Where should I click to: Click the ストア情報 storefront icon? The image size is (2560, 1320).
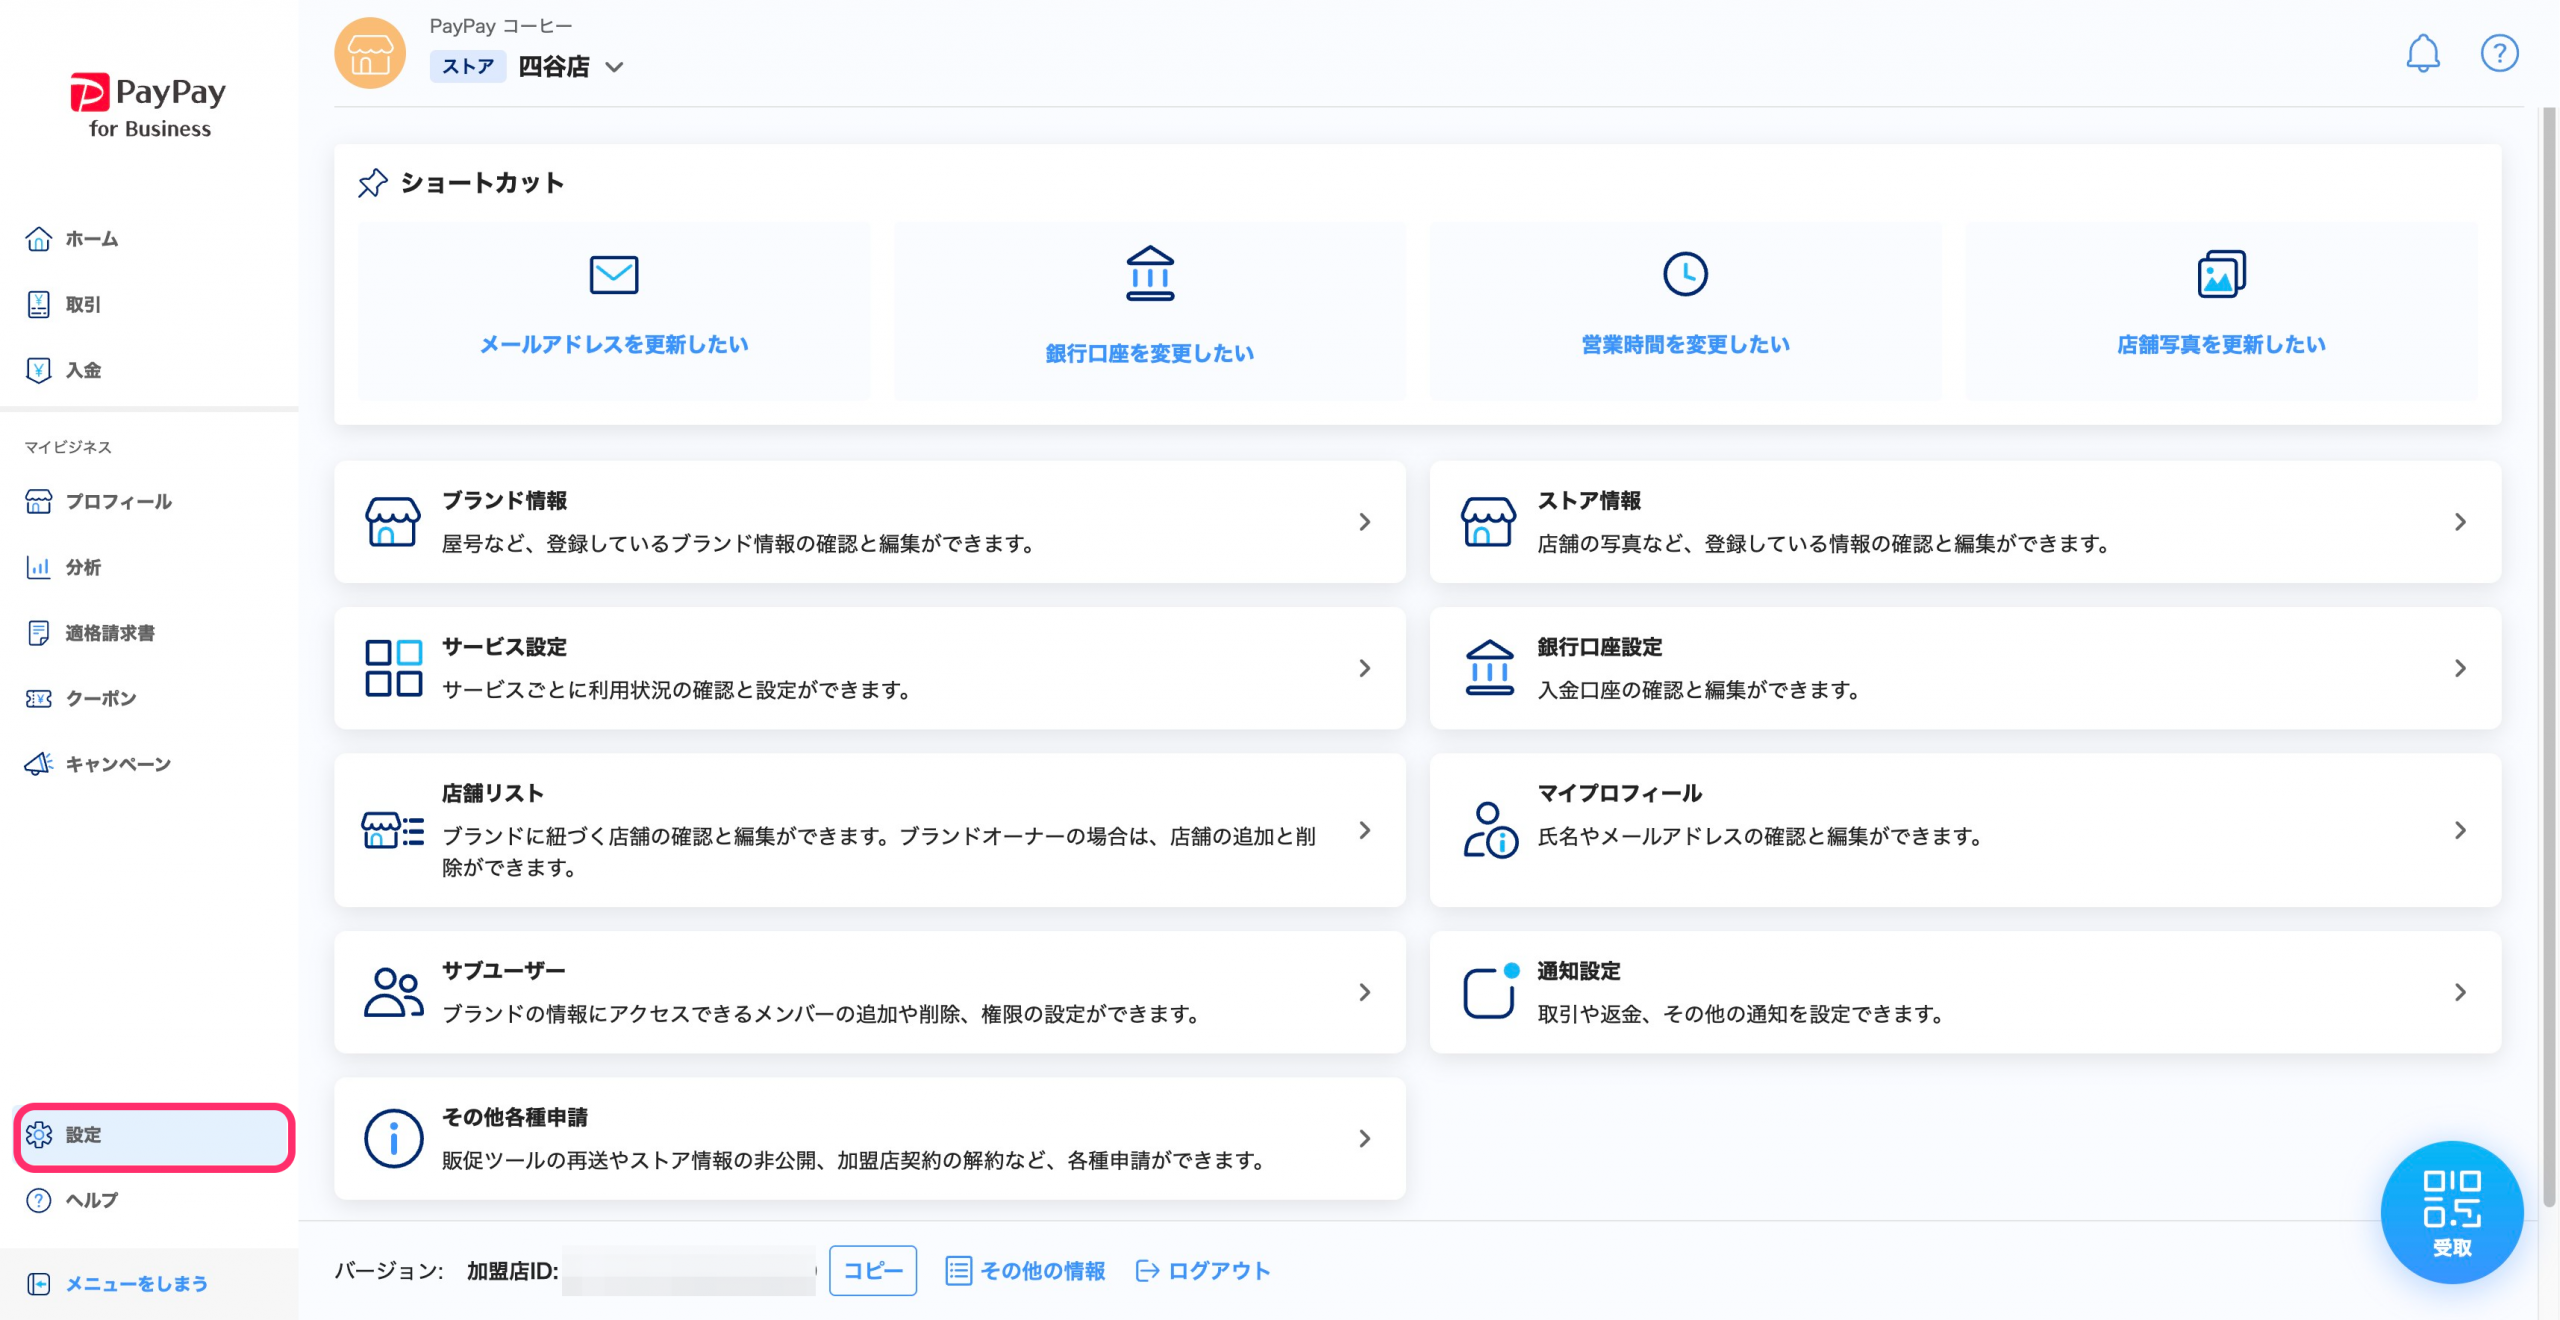coord(1488,521)
